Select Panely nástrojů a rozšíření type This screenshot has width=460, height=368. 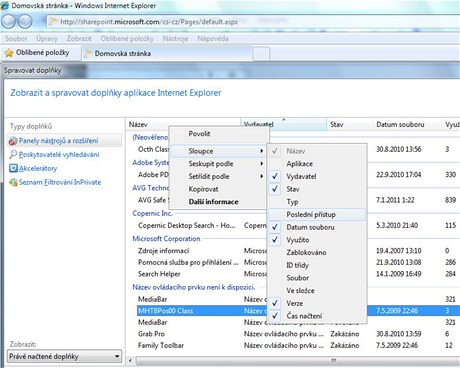[65, 141]
